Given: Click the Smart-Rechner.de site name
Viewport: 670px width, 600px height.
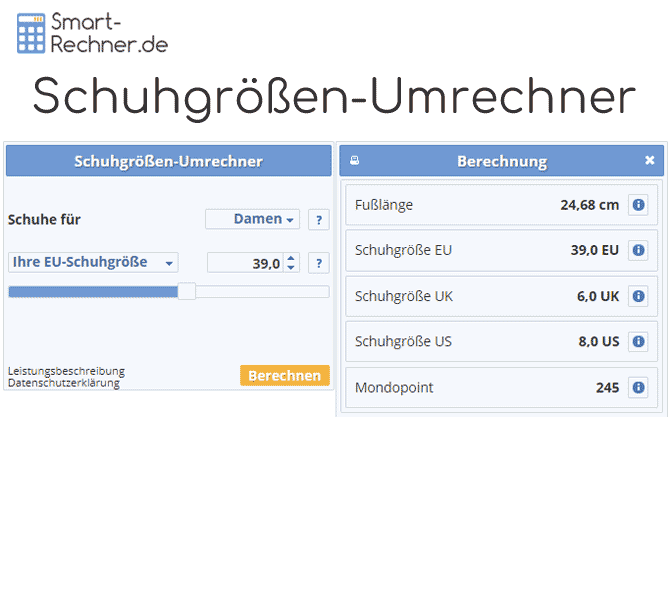Looking at the screenshot, I should coord(112,33).
